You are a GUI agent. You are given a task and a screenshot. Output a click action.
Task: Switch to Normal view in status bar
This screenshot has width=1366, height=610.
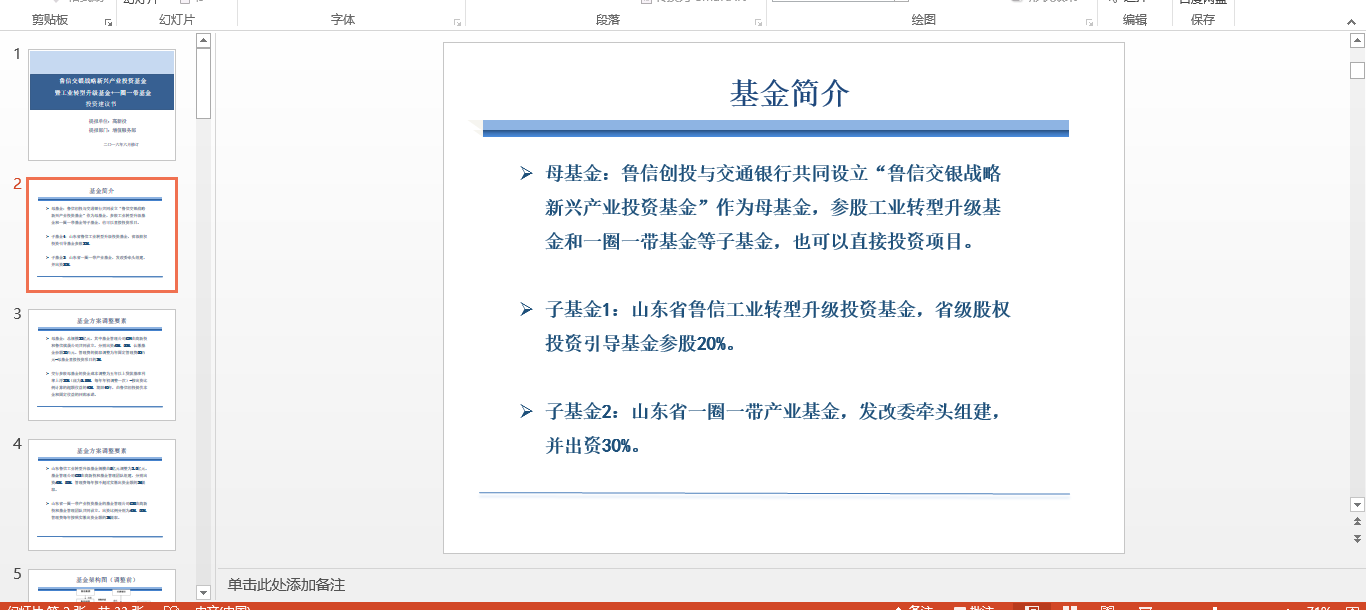(1032, 606)
